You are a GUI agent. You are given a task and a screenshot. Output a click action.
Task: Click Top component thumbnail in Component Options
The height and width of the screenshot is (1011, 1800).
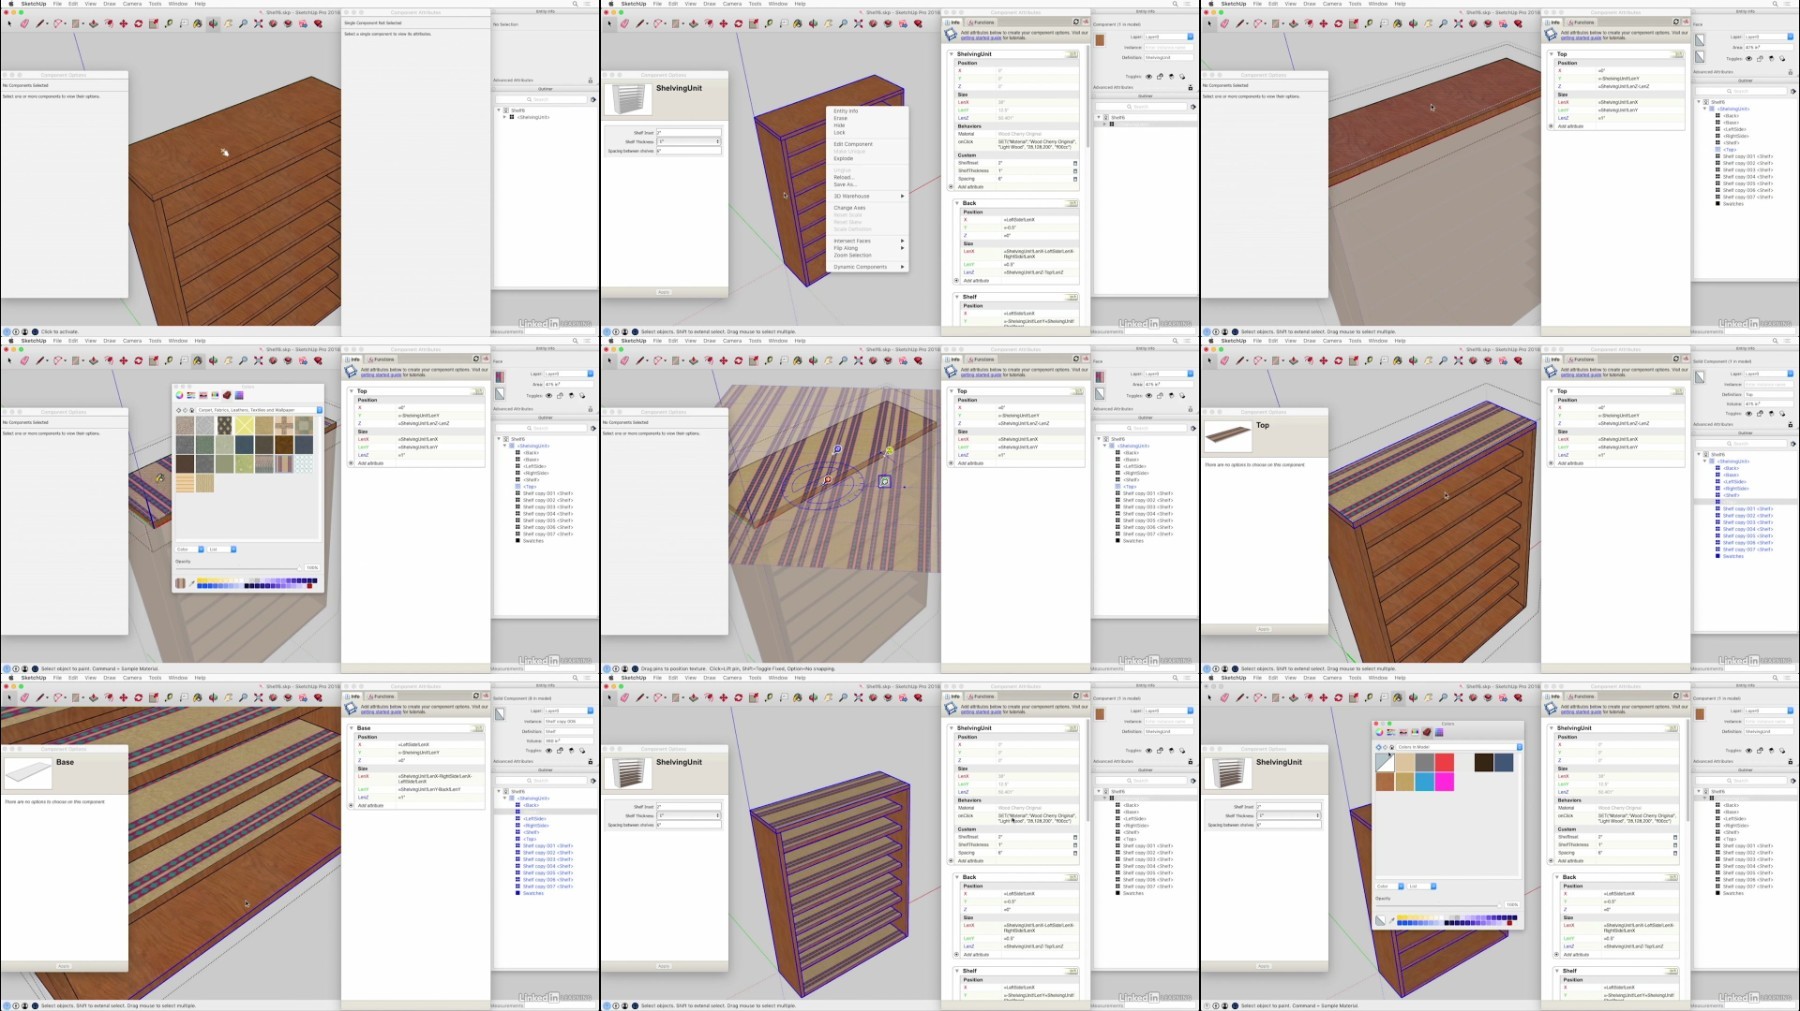coord(1227,434)
